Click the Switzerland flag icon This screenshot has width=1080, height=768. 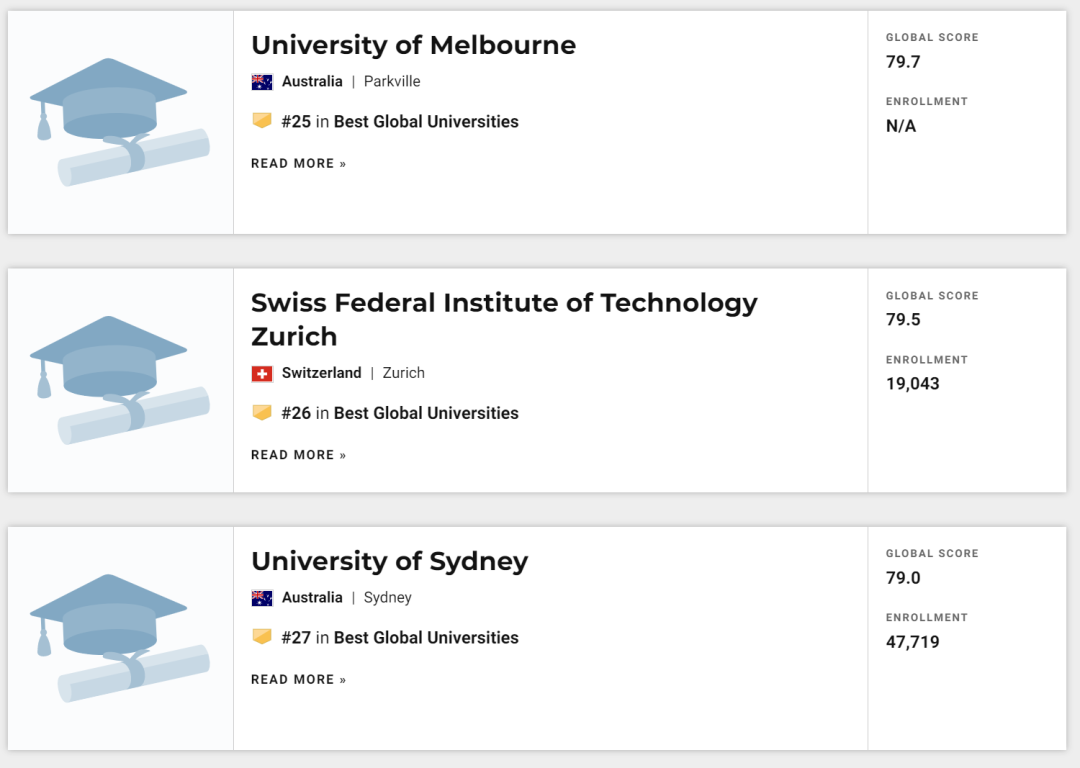coord(262,373)
